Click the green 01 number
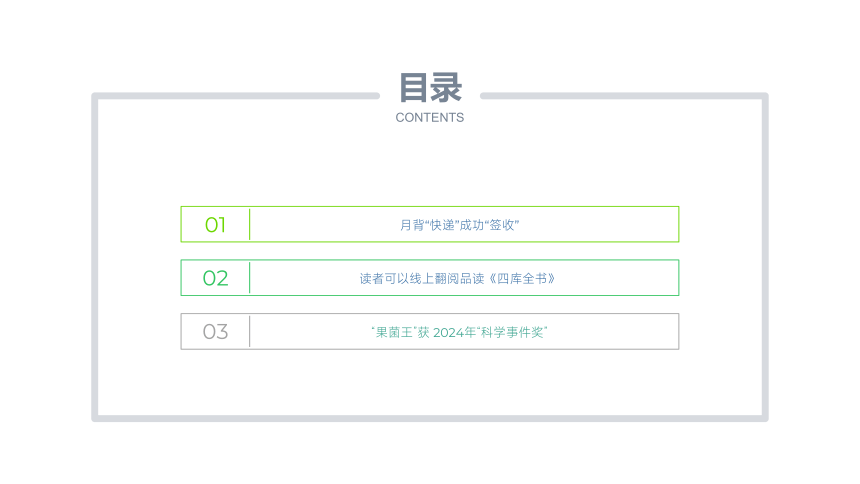The image size is (860, 484). (215, 224)
